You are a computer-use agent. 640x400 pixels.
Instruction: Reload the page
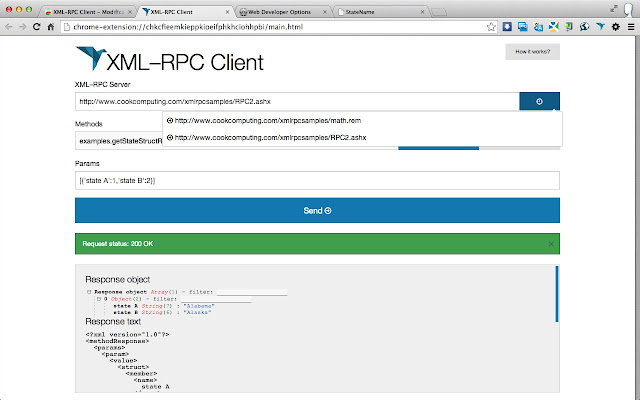(36, 27)
